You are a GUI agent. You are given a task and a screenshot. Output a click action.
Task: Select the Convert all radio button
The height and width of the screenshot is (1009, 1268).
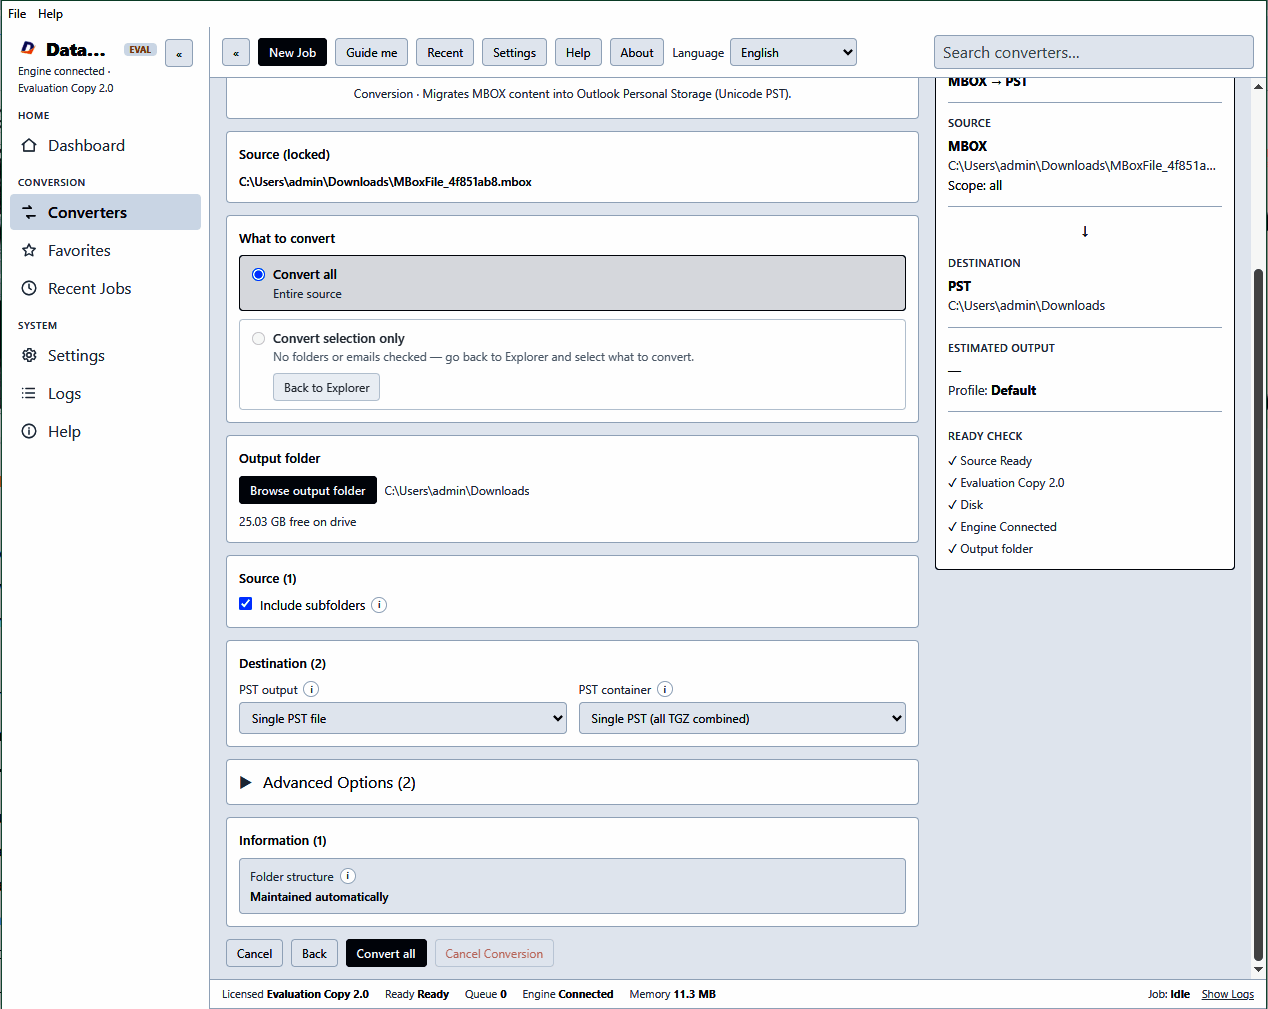click(259, 274)
